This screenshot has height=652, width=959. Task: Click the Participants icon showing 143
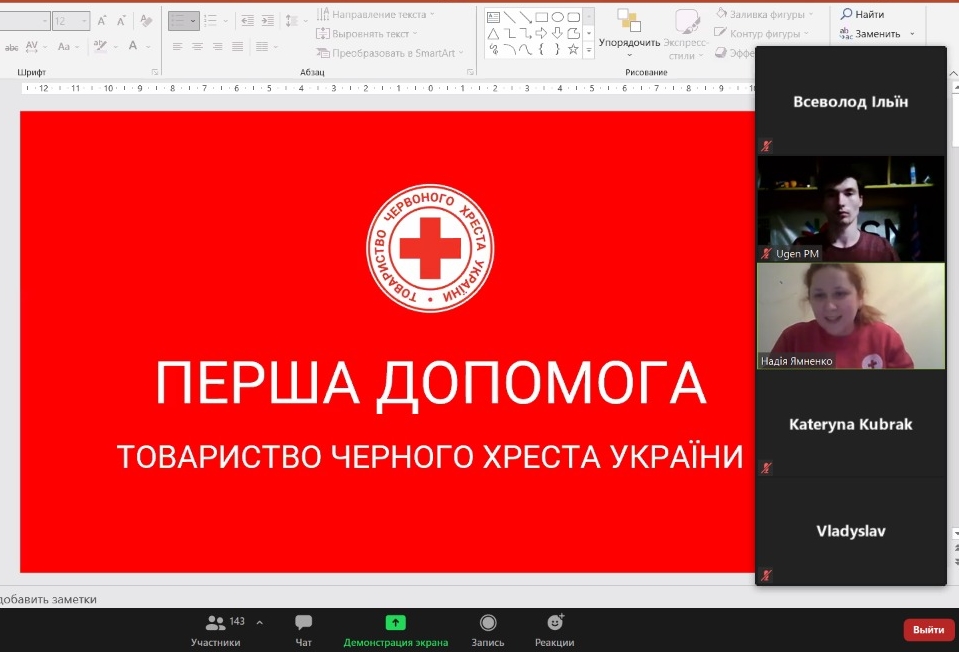(215, 622)
